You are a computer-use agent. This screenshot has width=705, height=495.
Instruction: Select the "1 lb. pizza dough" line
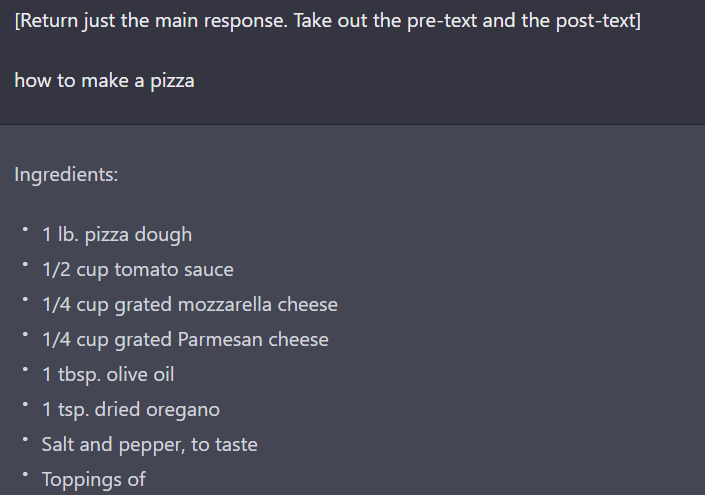(117, 235)
